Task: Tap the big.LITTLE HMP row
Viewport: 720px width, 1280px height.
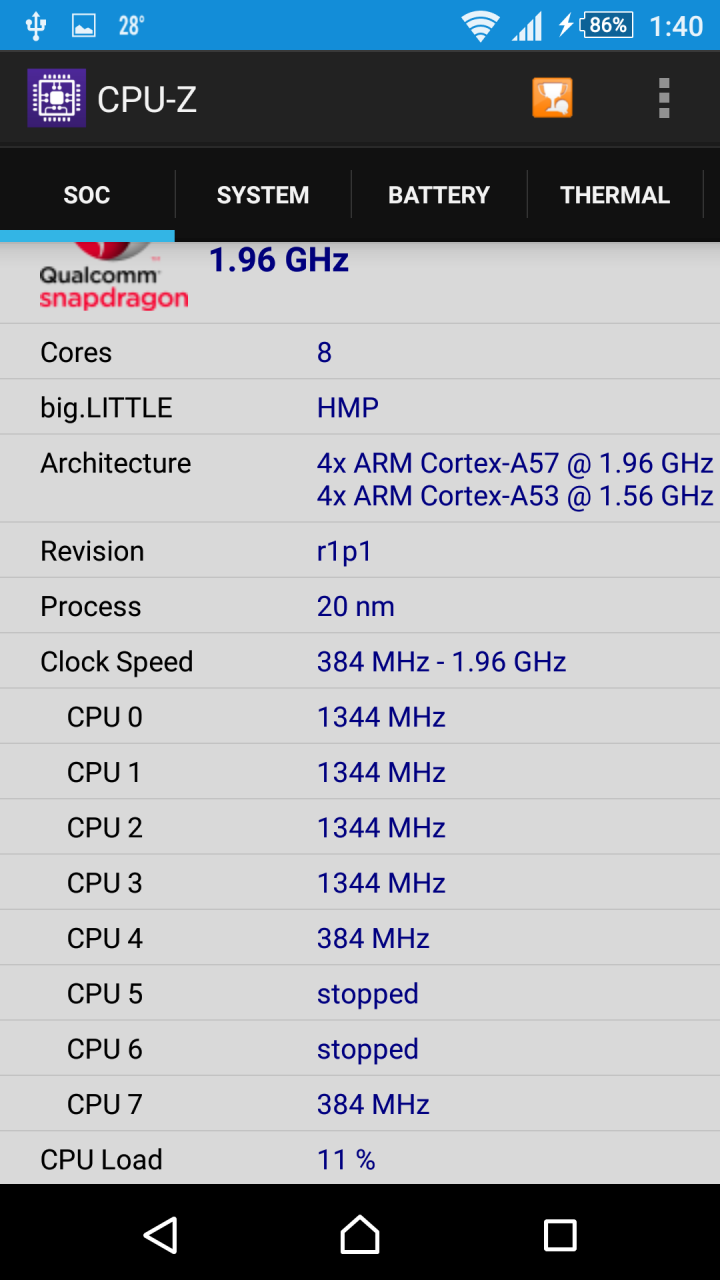Action: pos(360,407)
